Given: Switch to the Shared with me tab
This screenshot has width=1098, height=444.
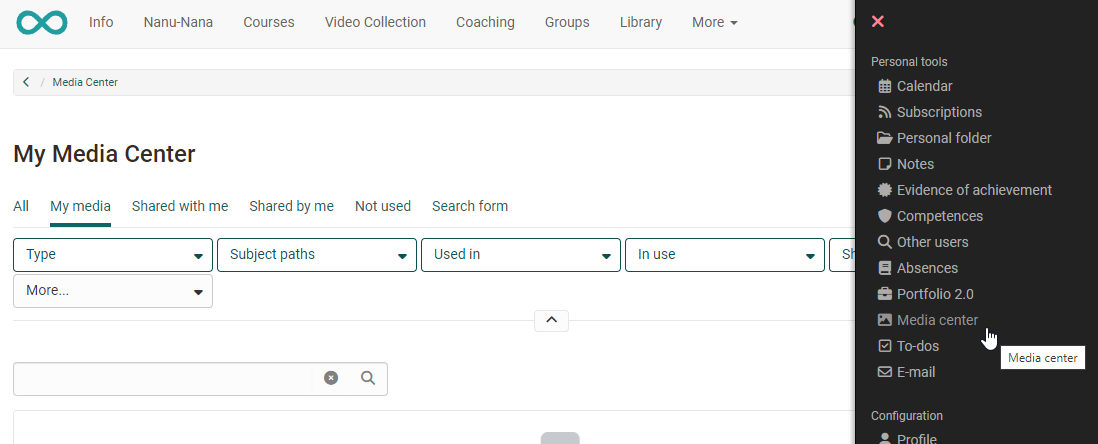Looking at the screenshot, I should click(180, 206).
